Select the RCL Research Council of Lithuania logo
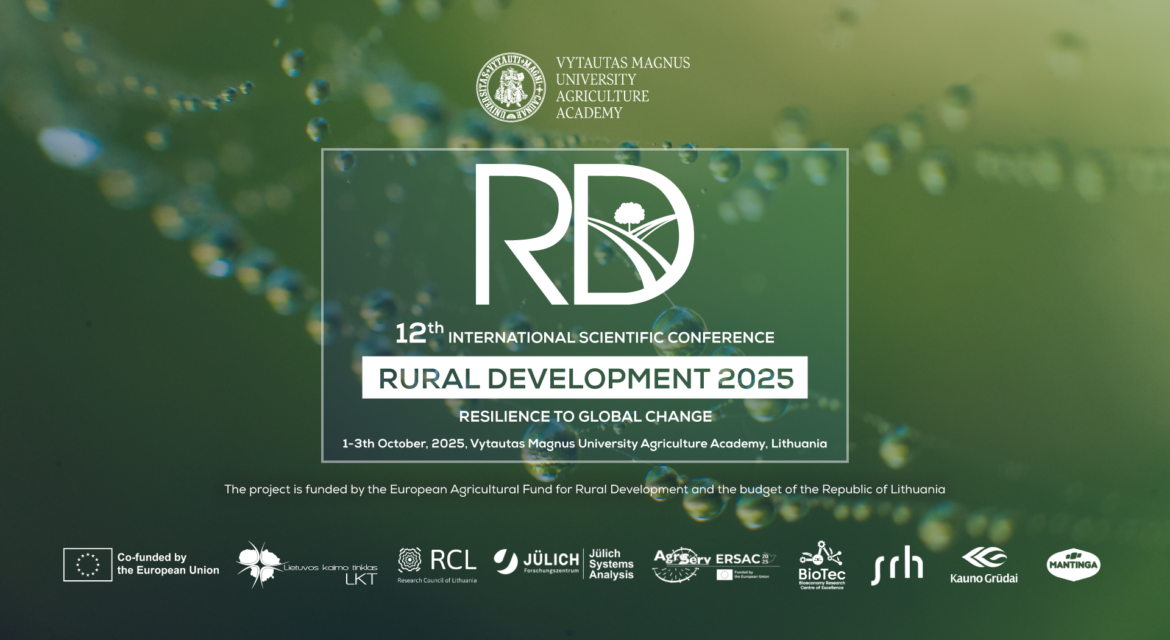The image size is (1170, 640). coord(437,564)
